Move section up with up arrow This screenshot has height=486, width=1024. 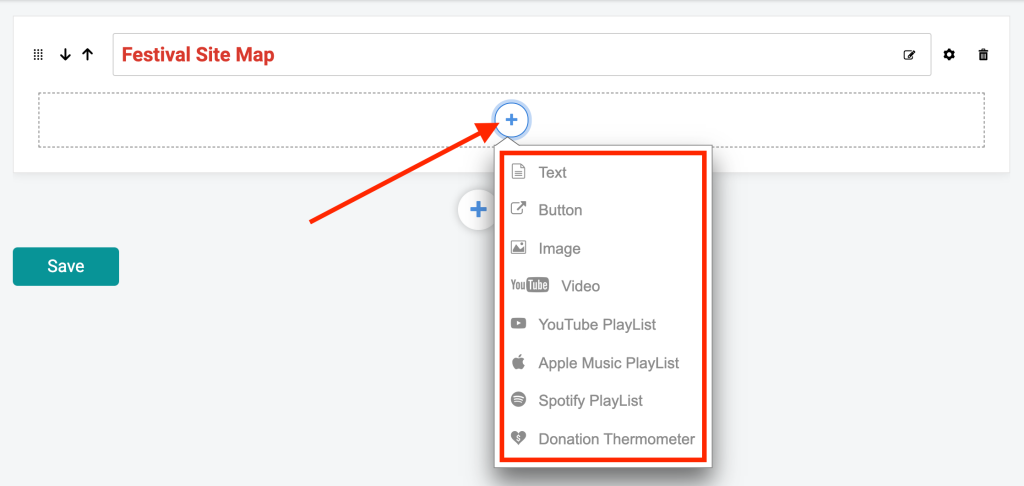tap(87, 55)
